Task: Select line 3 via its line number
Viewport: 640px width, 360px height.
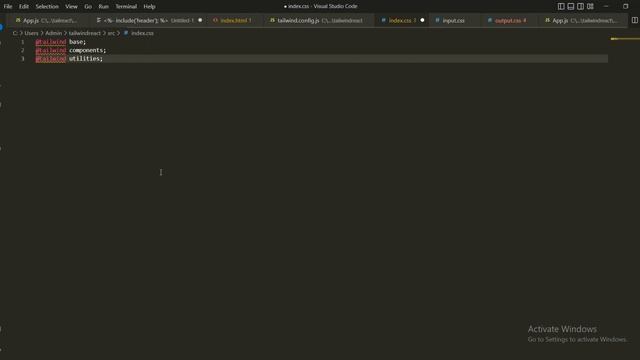Action: [x=22, y=59]
